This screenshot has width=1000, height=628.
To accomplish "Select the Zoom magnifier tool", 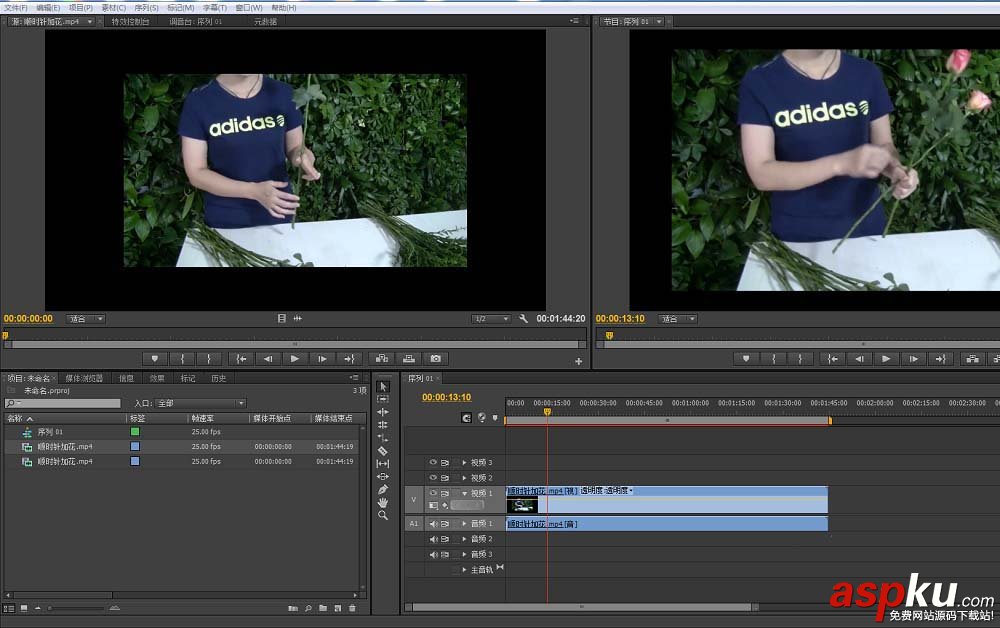I will [383, 515].
